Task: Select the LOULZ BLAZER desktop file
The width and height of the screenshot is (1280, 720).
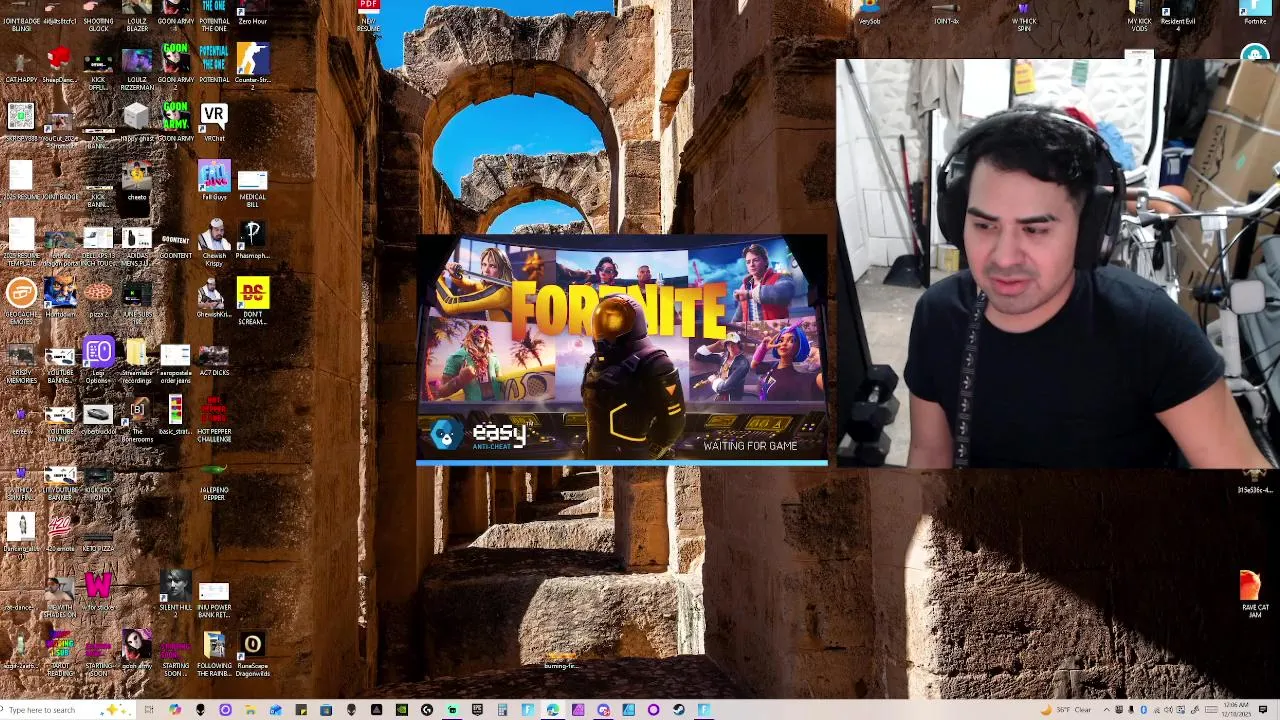Action: point(137,15)
